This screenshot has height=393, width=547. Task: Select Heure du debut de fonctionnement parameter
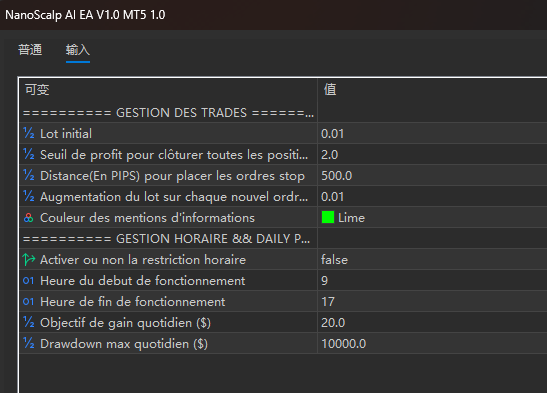click(143, 280)
